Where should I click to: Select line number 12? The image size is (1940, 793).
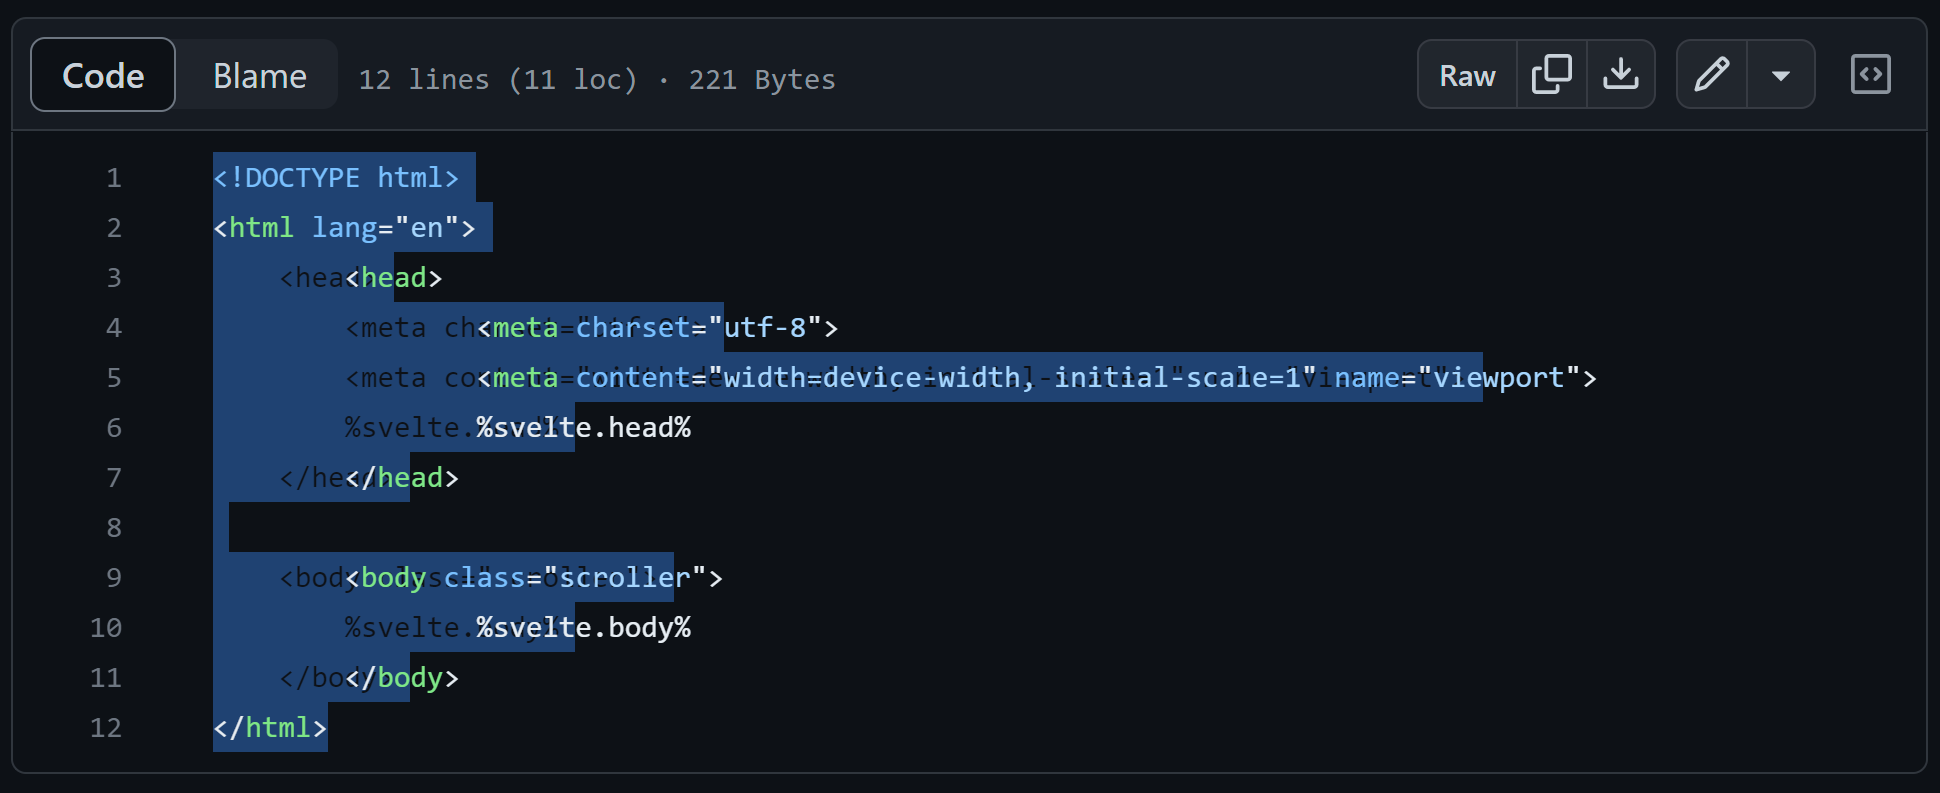click(x=105, y=728)
